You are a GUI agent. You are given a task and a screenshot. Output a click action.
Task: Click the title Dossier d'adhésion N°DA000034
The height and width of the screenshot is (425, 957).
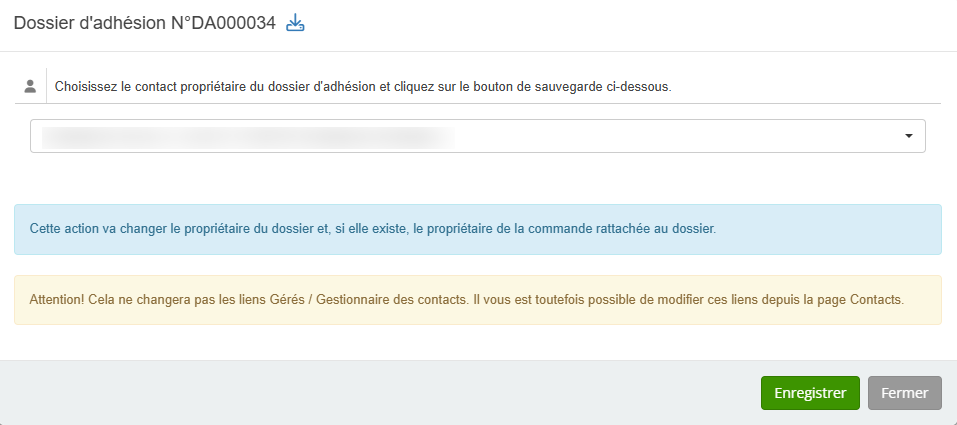tap(144, 24)
